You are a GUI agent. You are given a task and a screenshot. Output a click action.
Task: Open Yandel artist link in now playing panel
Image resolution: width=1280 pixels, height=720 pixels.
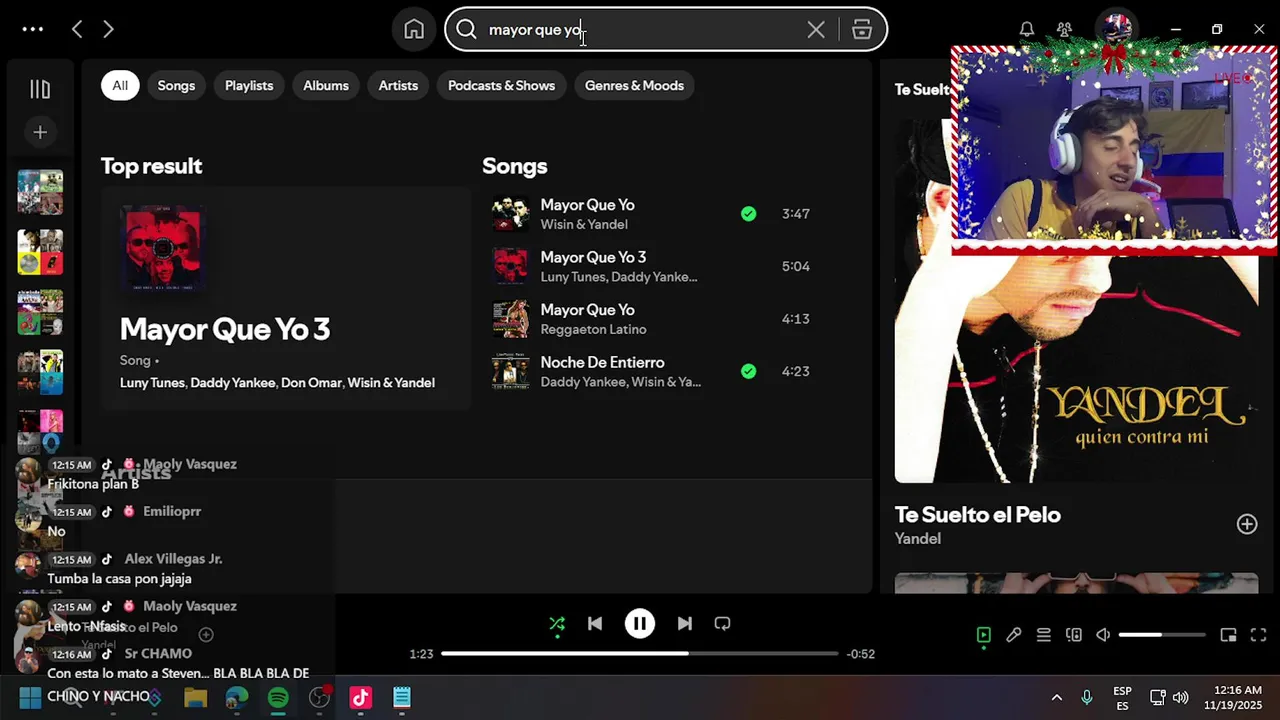click(x=918, y=539)
